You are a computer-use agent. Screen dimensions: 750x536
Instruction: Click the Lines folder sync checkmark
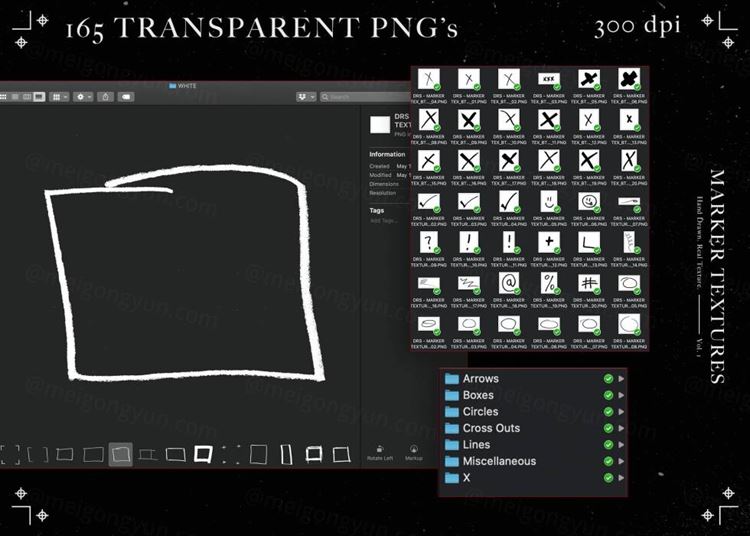coord(608,445)
